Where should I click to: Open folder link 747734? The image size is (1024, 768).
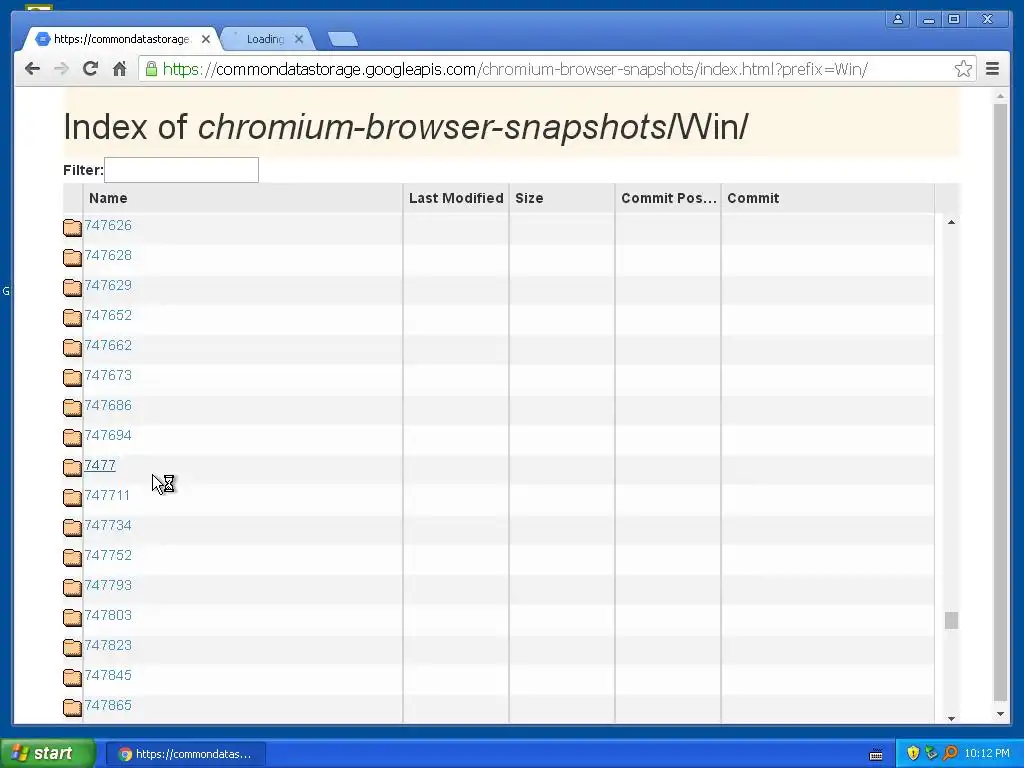click(x=108, y=526)
